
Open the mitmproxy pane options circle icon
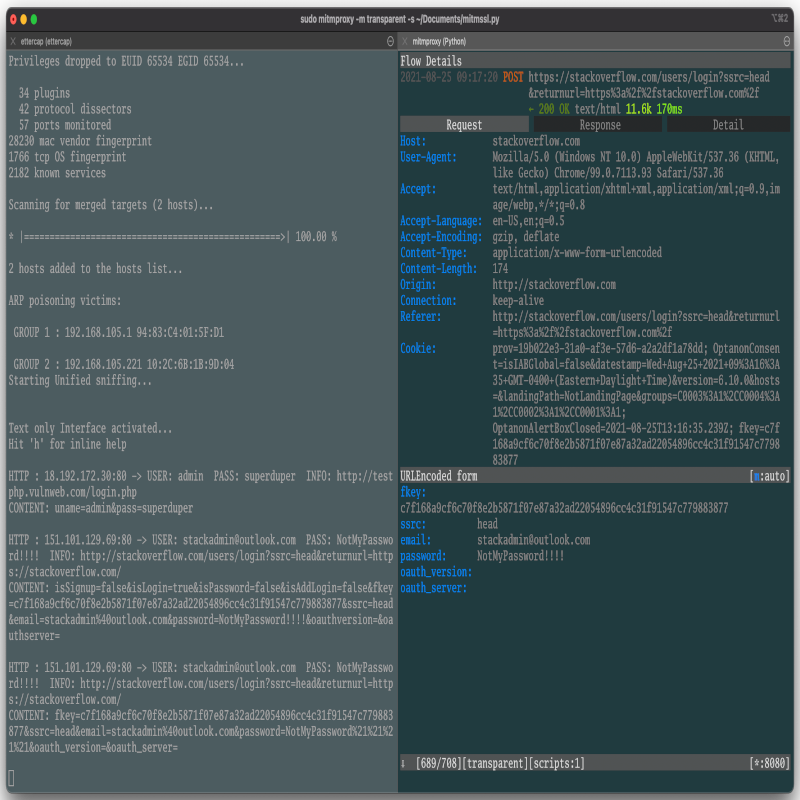click(x=787, y=41)
